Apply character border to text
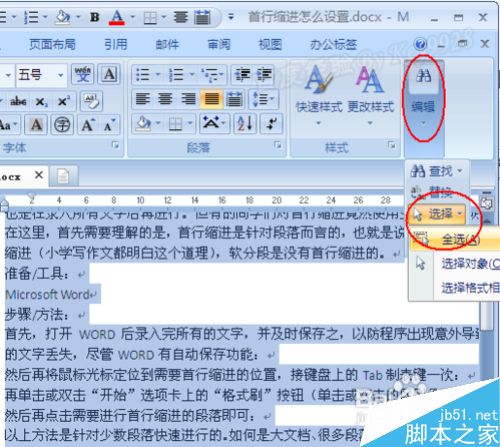500x447 pixels. [x=109, y=75]
